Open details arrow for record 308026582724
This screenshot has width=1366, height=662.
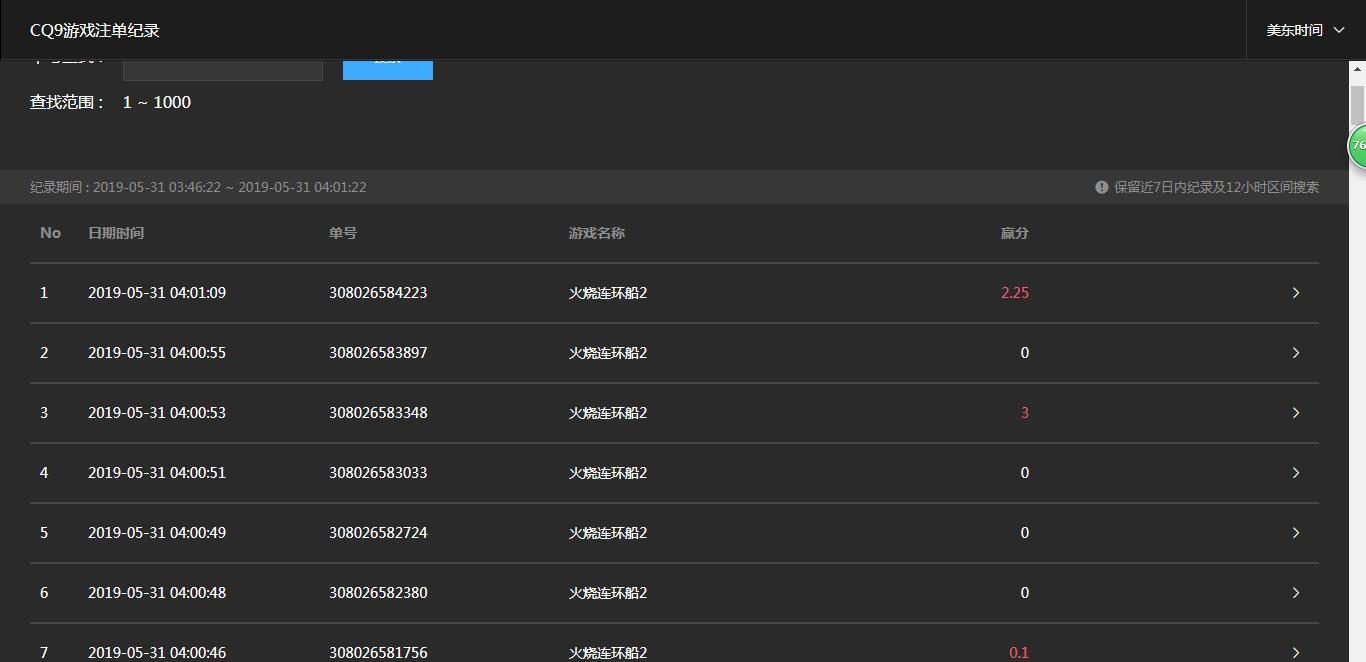pyautogui.click(x=1295, y=533)
